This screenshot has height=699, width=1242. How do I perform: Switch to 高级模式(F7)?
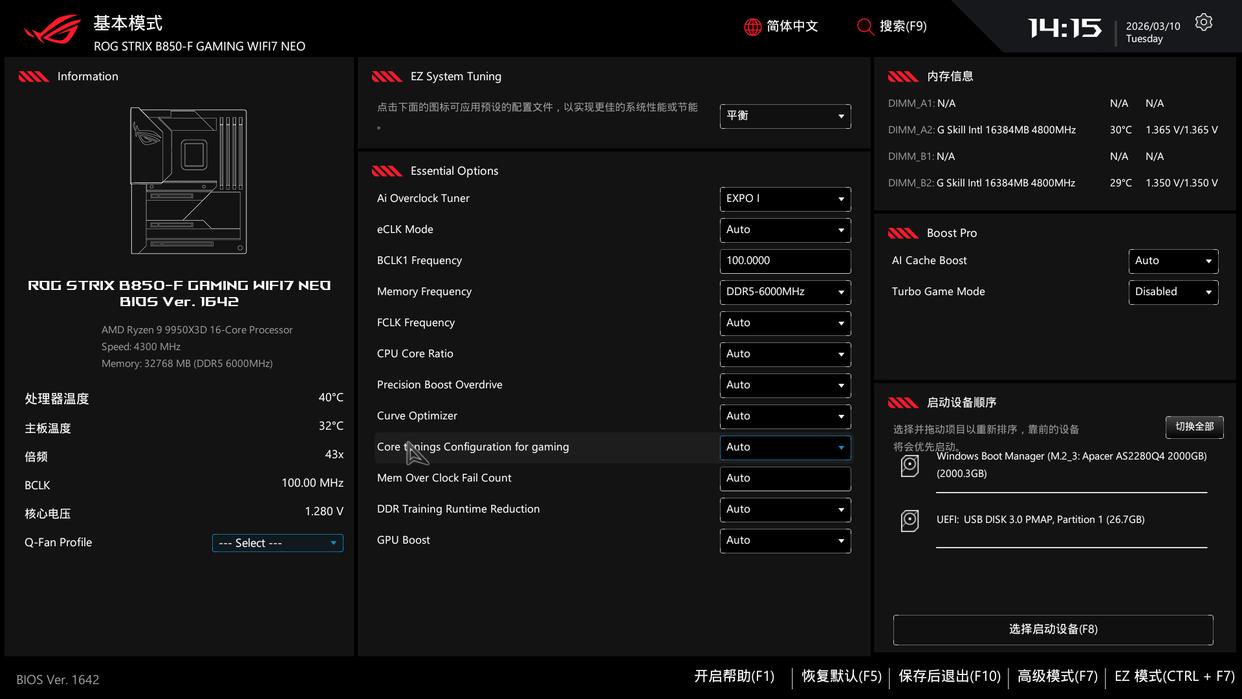pyautogui.click(x=1057, y=677)
